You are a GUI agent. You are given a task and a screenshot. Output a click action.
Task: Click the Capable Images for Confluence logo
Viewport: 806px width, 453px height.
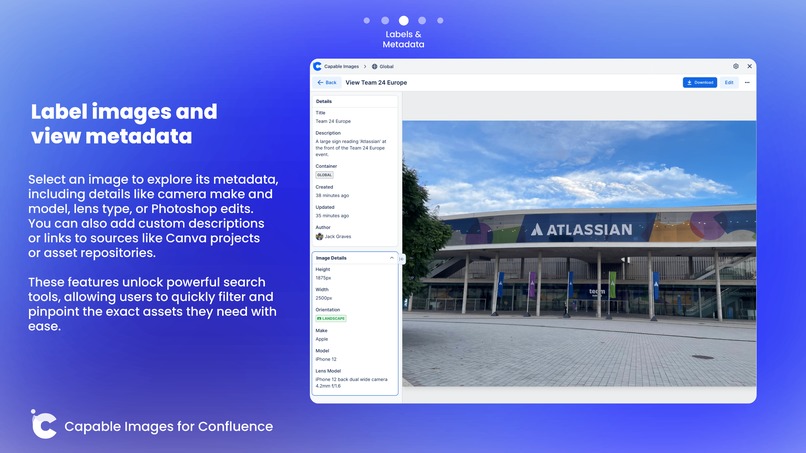[x=44, y=425]
